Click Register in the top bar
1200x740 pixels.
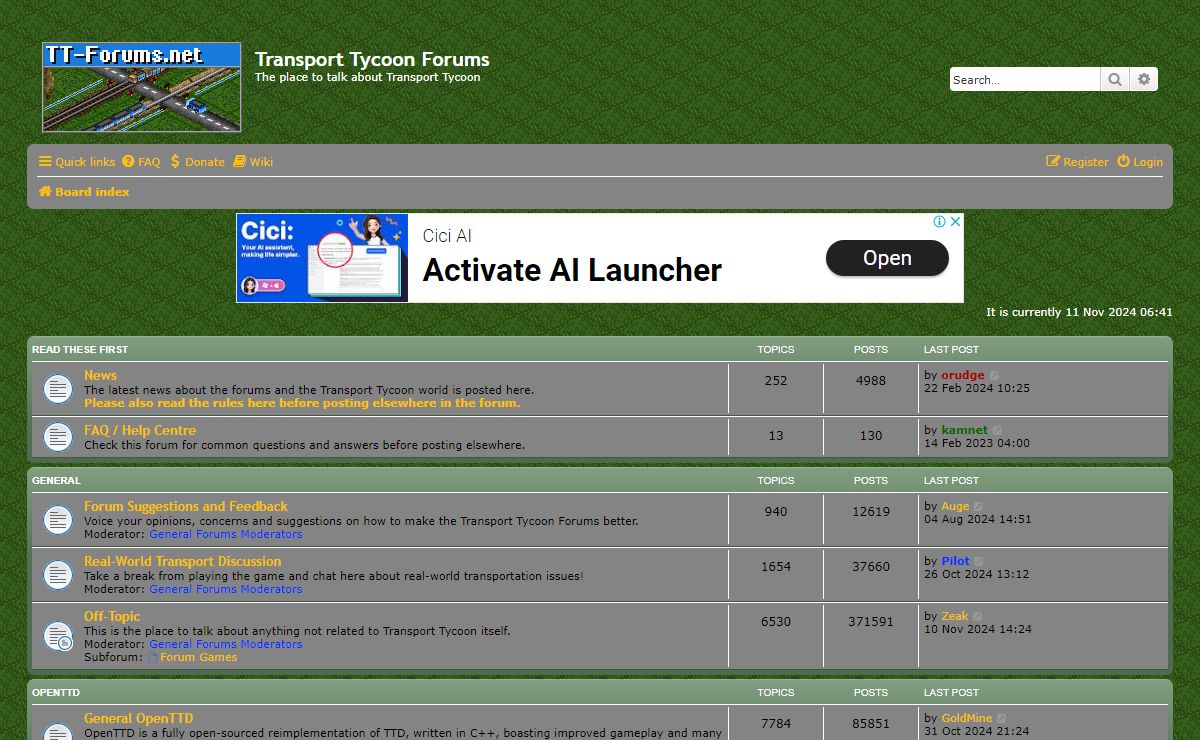pos(1077,162)
